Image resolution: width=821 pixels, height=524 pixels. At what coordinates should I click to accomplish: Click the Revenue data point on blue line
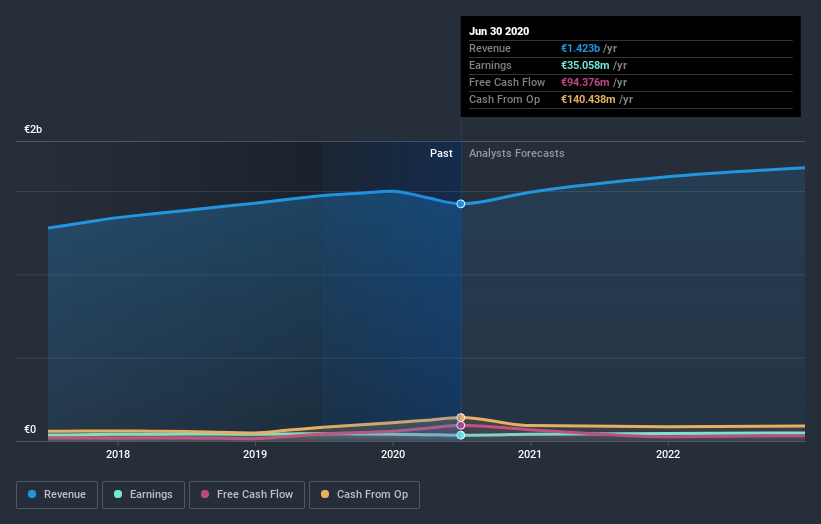point(461,204)
